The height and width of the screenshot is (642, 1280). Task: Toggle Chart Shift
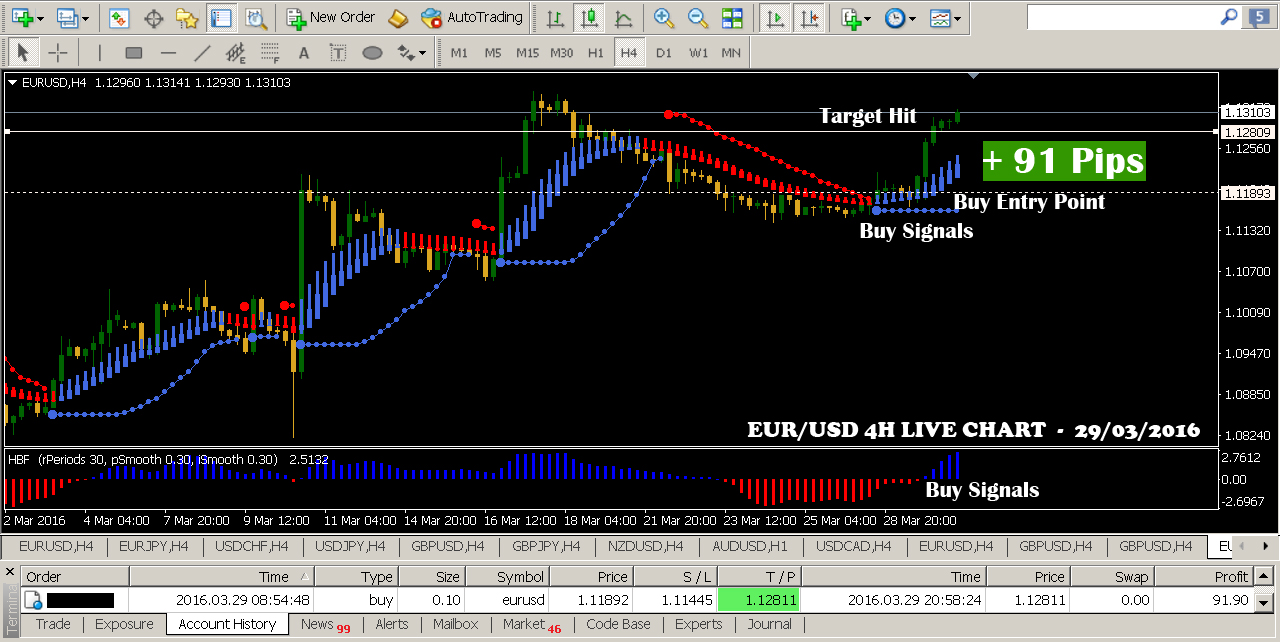[x=811, y=18]
